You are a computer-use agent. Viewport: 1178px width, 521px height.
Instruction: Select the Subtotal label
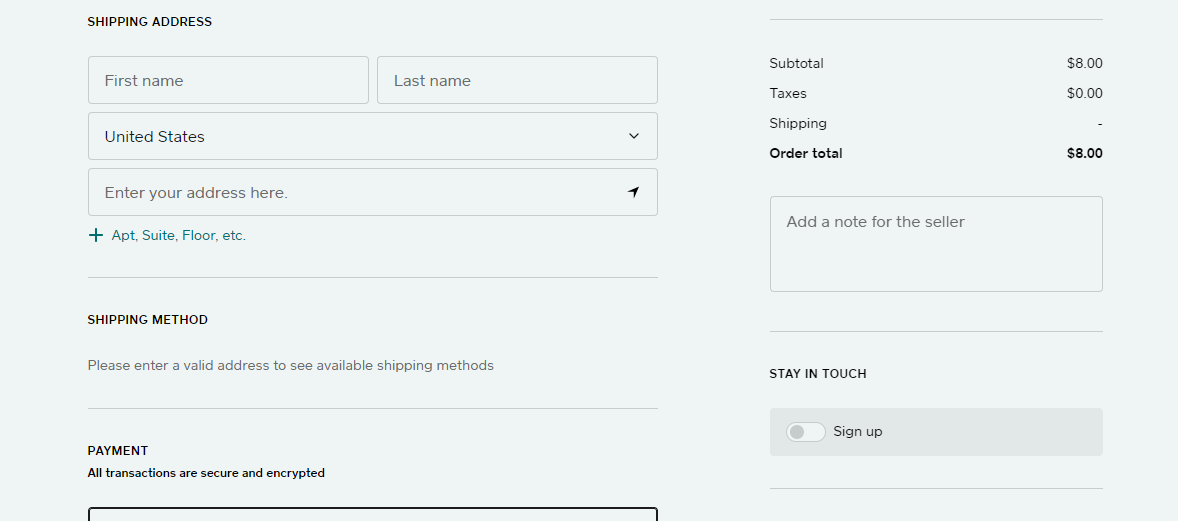tap(796, 63)
